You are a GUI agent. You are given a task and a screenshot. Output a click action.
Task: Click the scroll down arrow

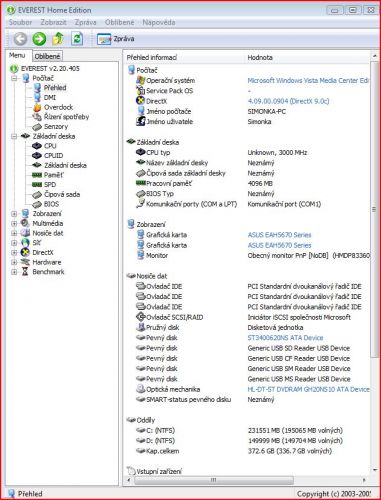tap(374, 470)
